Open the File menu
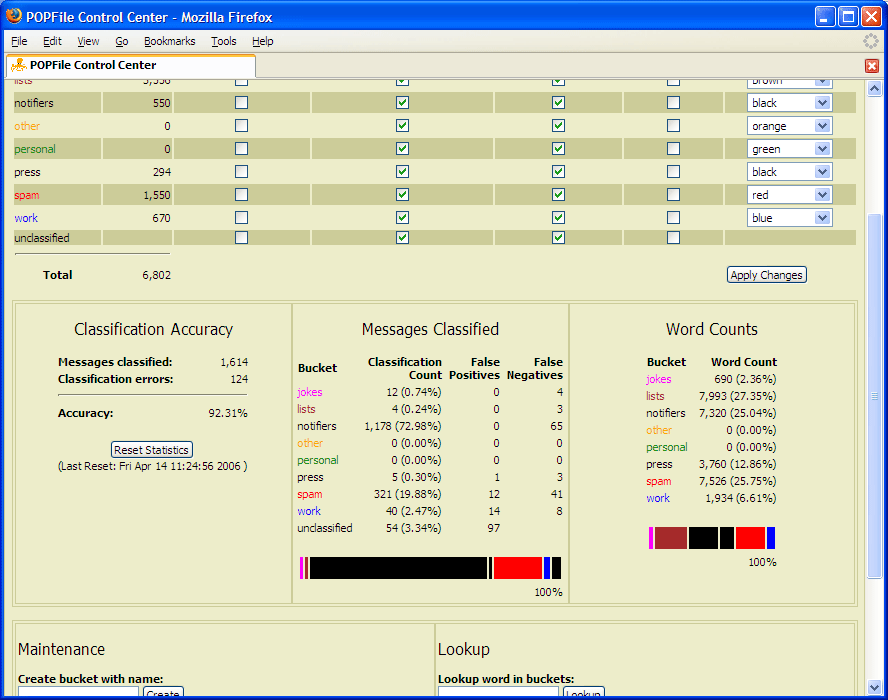Viewport: 888px width, 700px height. (19, 41)
